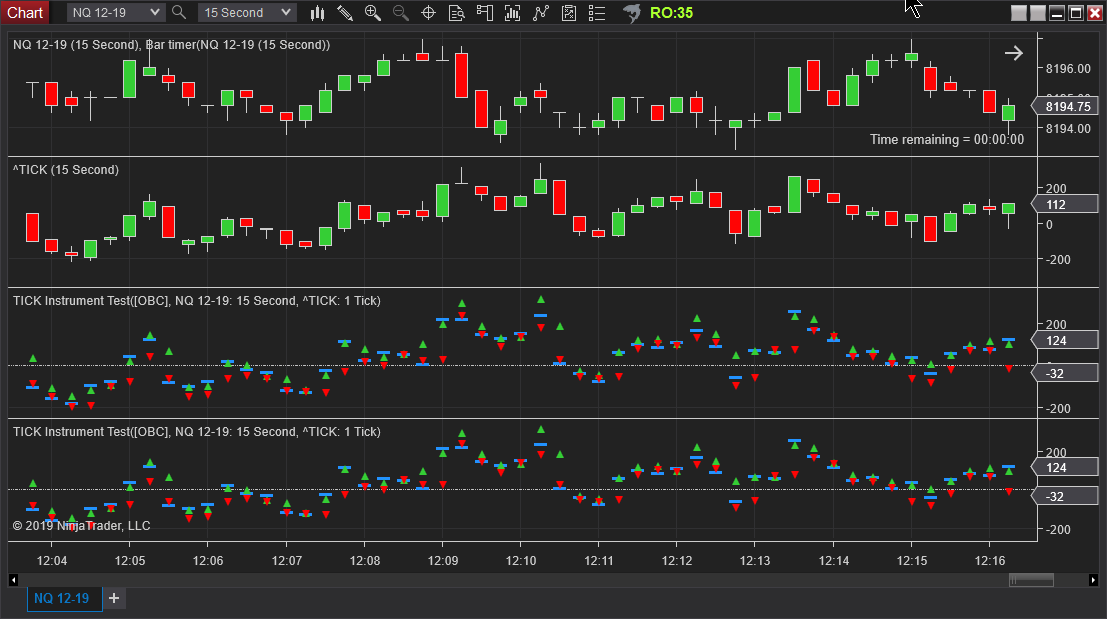Activate the Zoom In tool
Viewport: 1107px width, 619px height.
coord(372,13)
